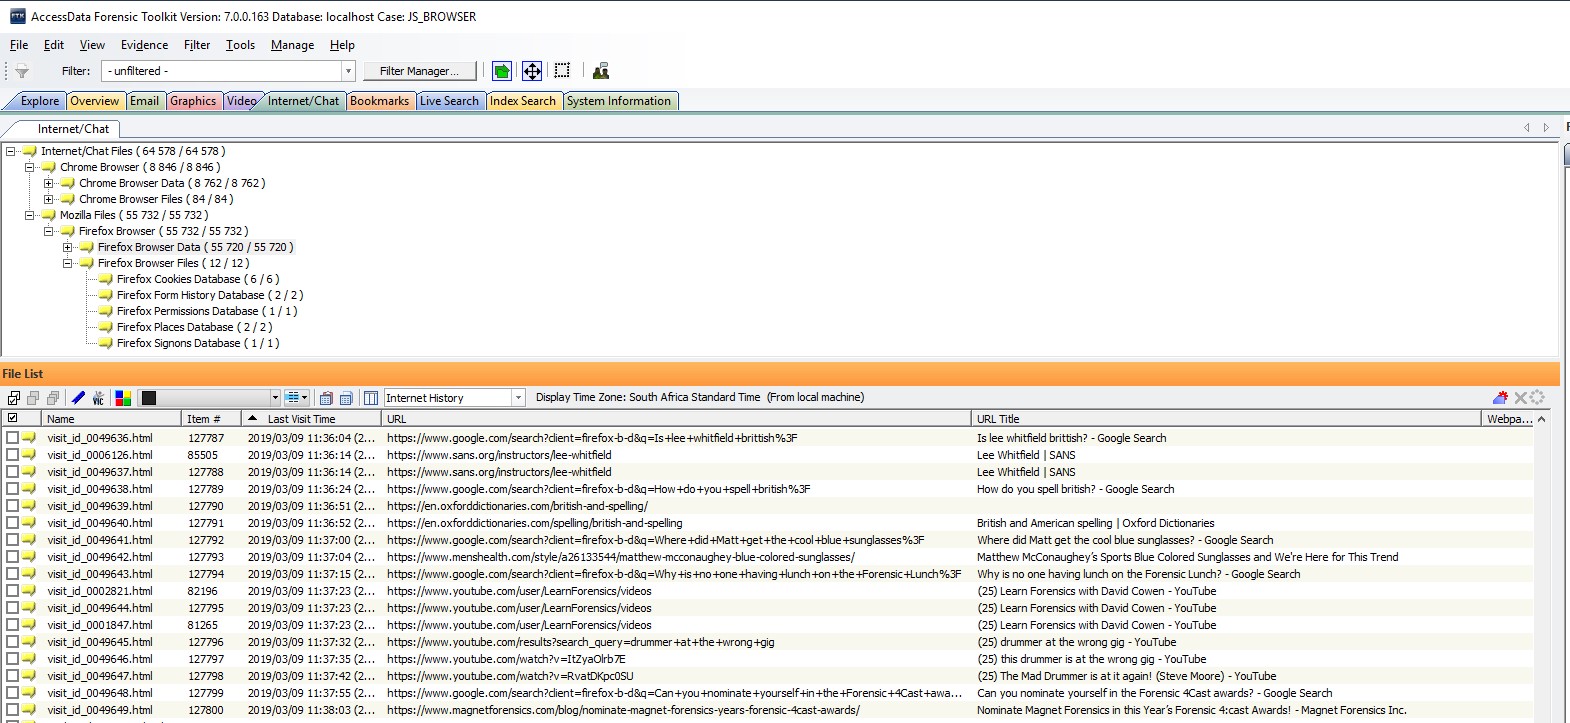This screenshot has height=723, width=1570.
Task: Expand the Firefox Browser Data node
Action: point(67,247)
